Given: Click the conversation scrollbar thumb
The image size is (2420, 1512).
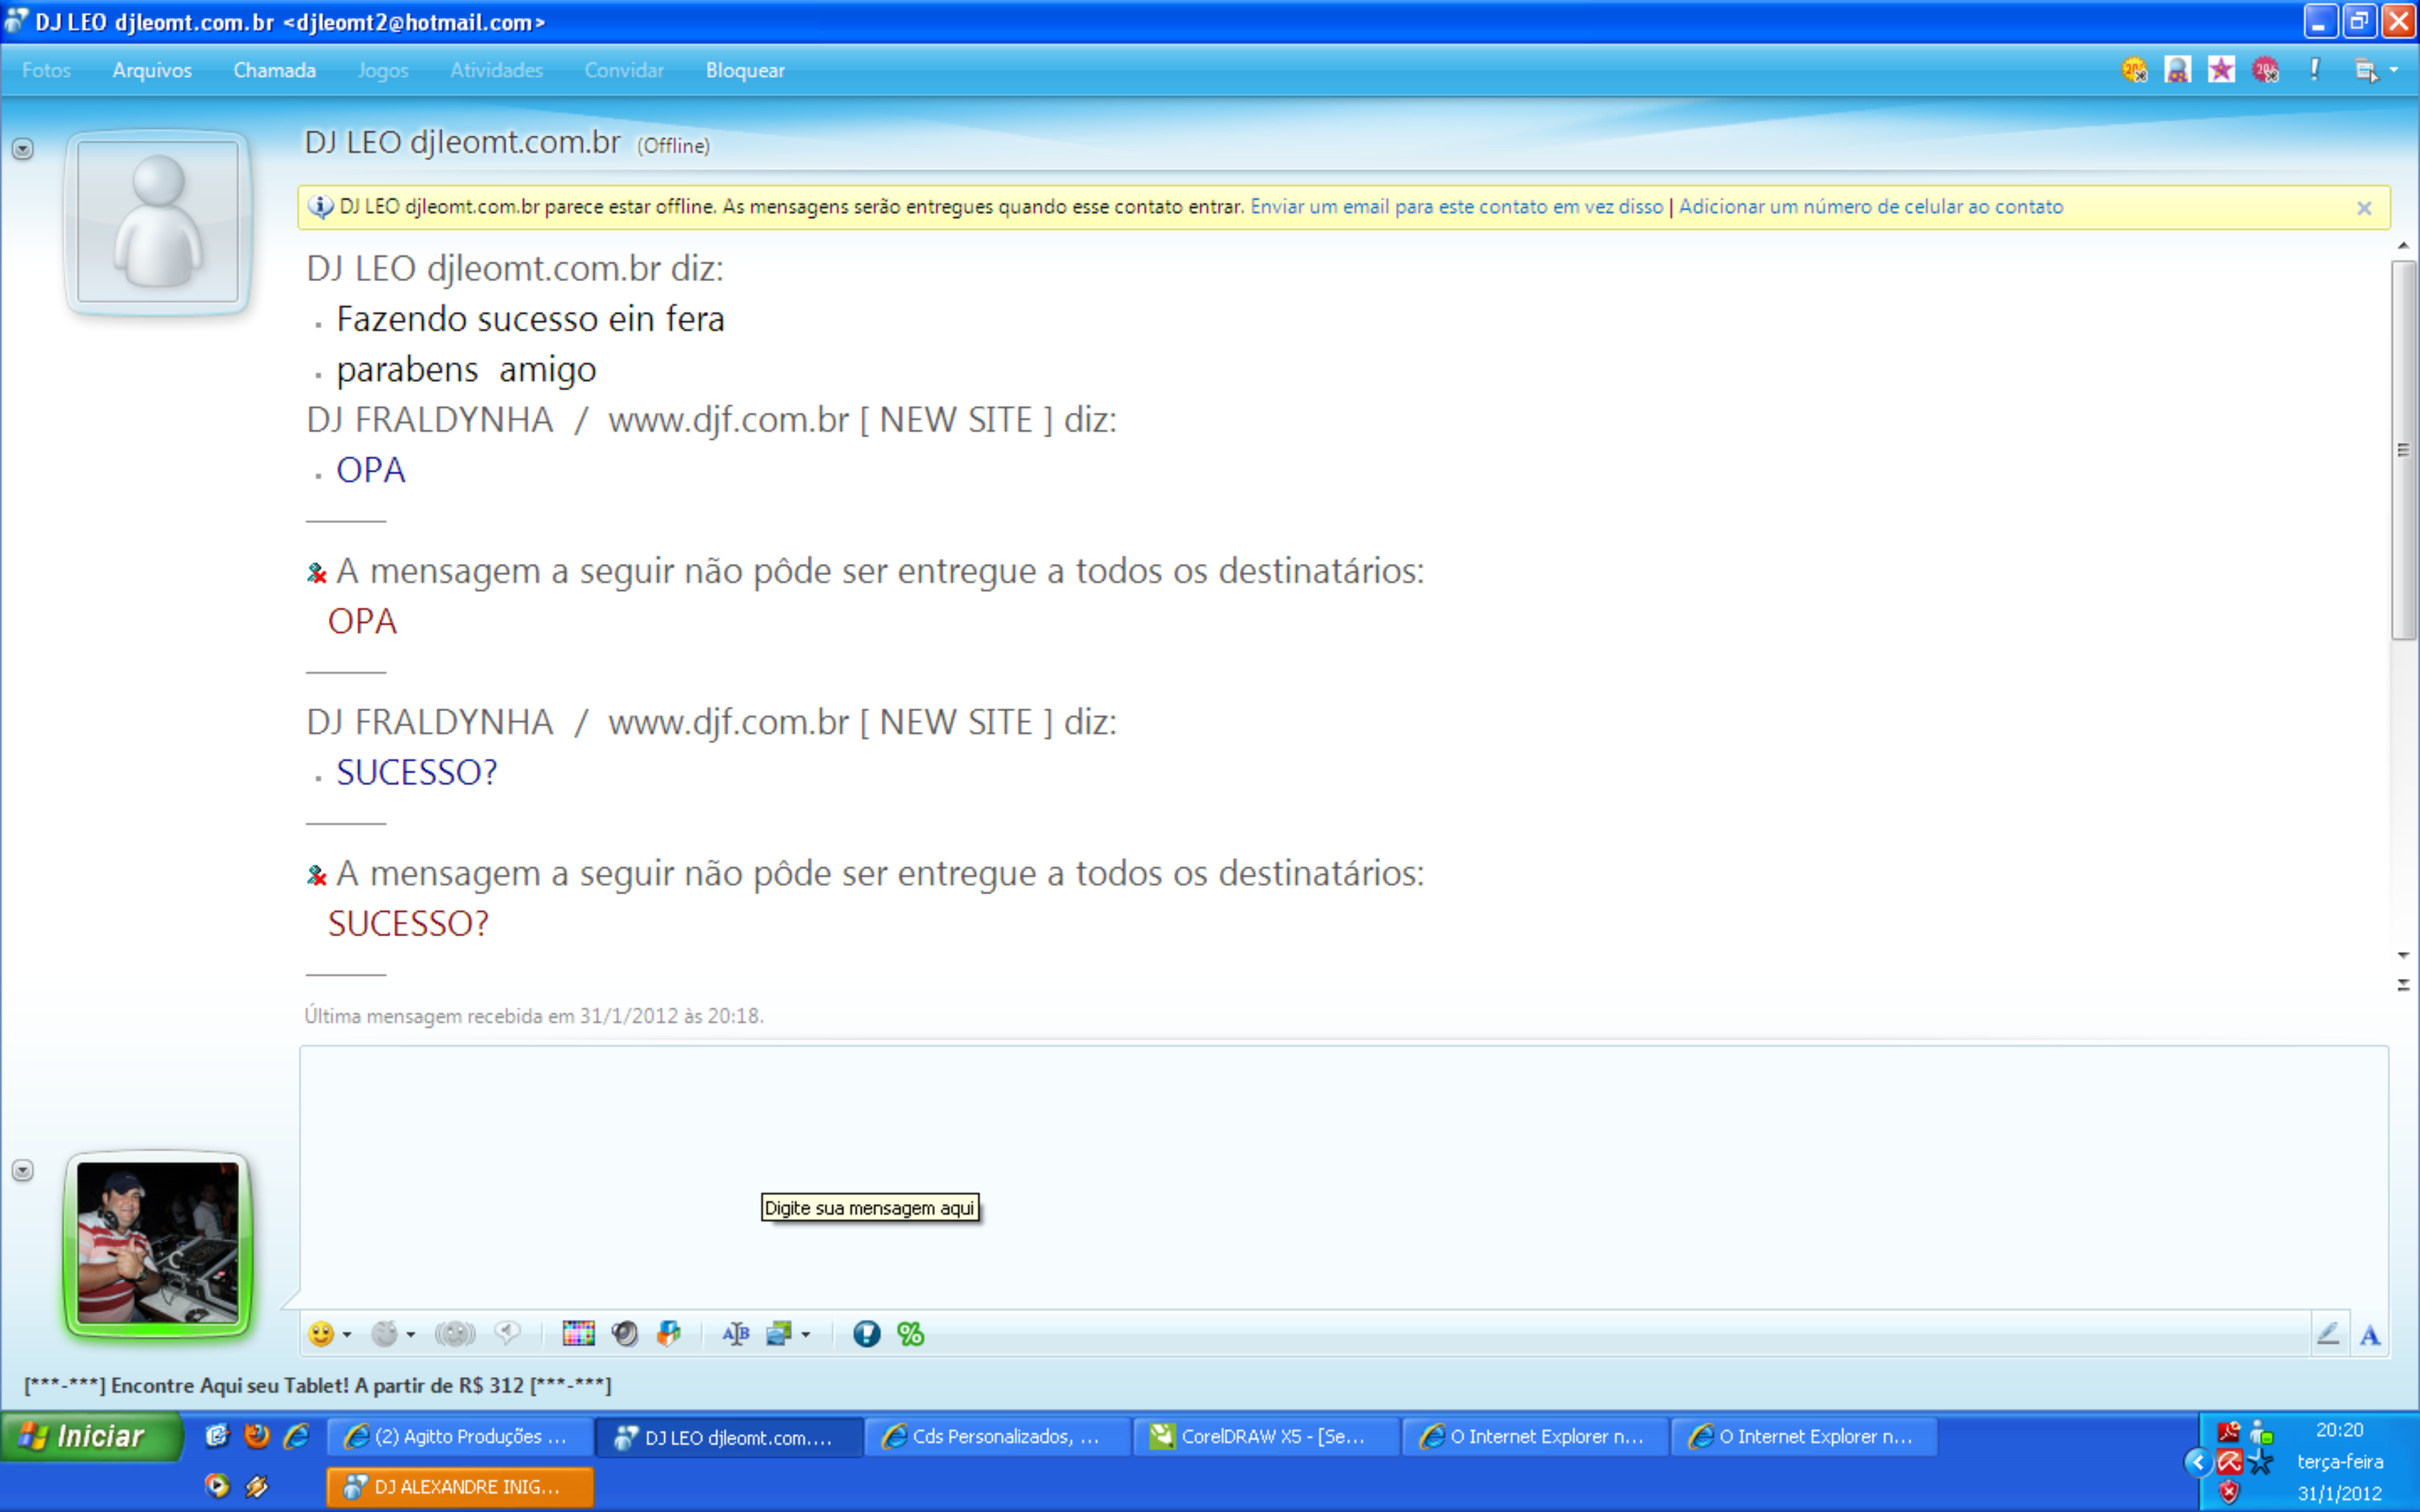Looking at the screenshot, I should pos(2403,450).
